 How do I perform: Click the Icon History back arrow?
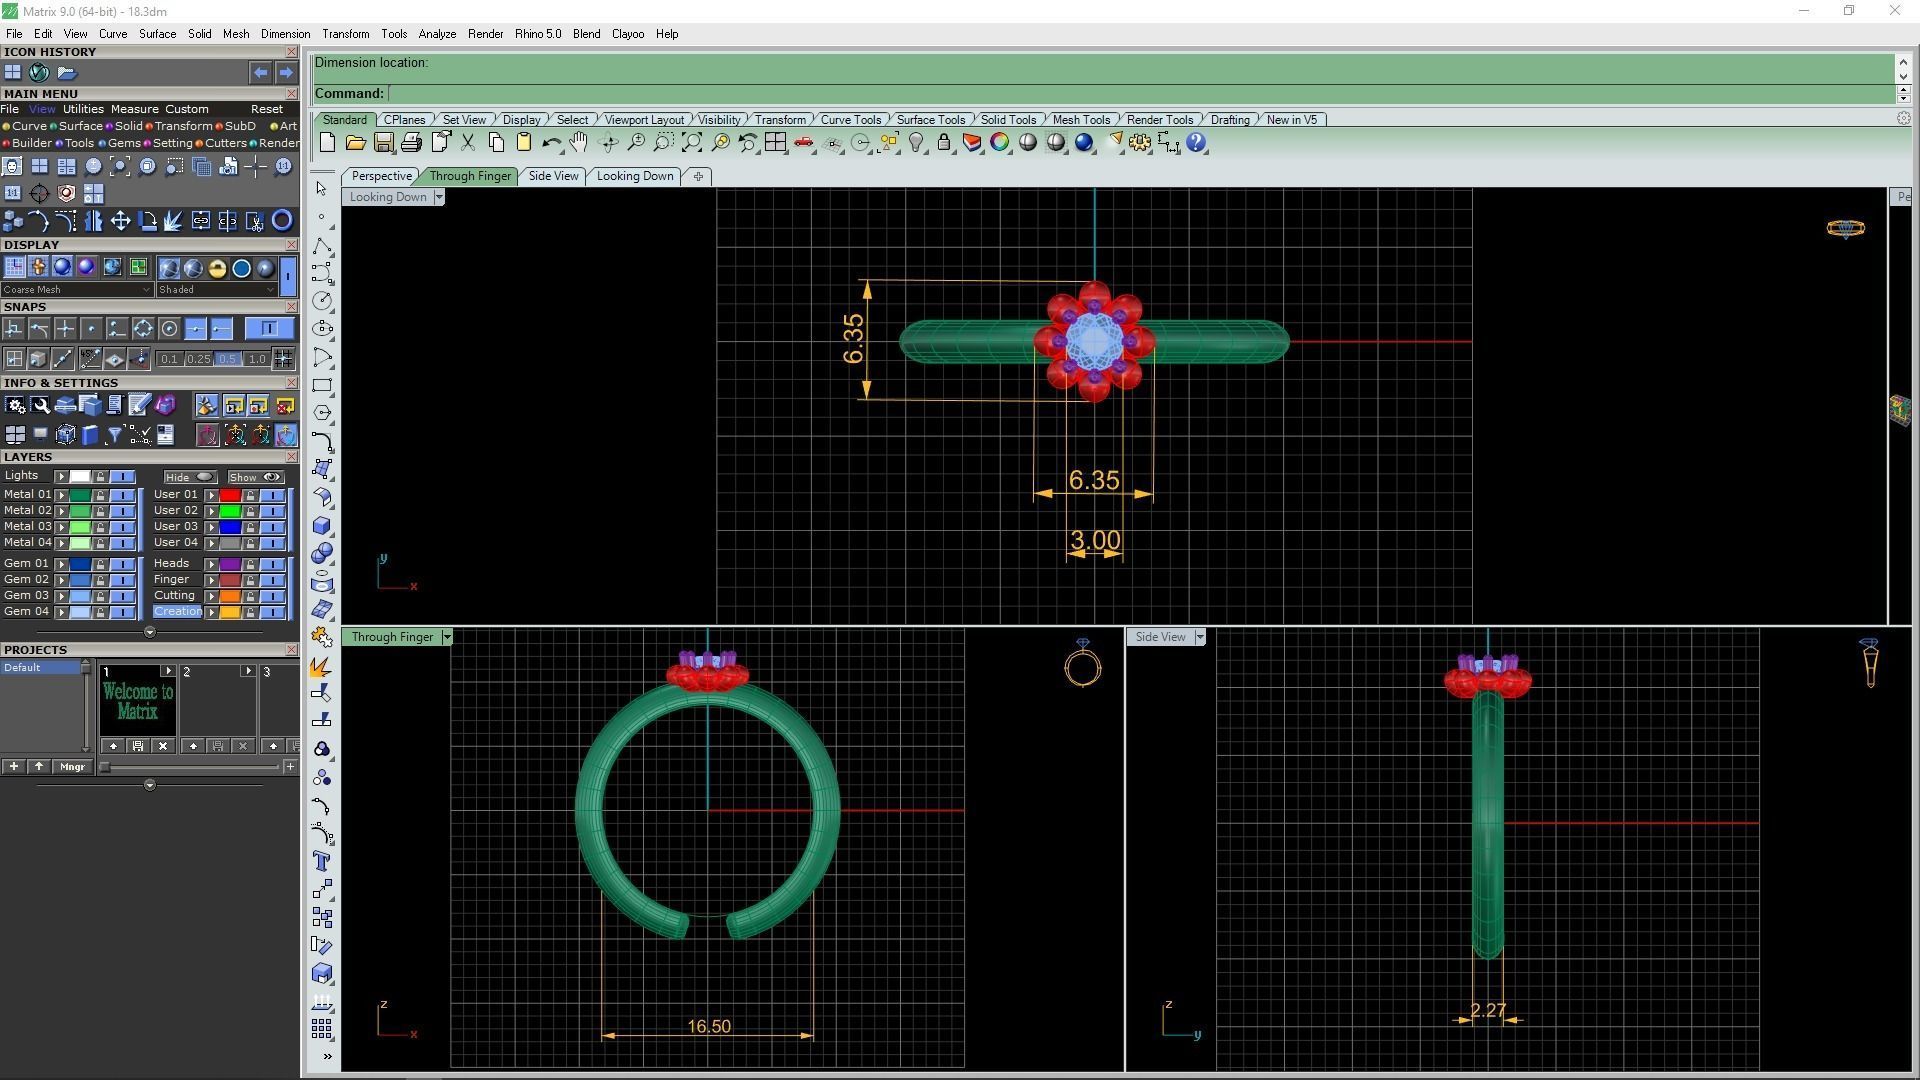click(260, 73)
